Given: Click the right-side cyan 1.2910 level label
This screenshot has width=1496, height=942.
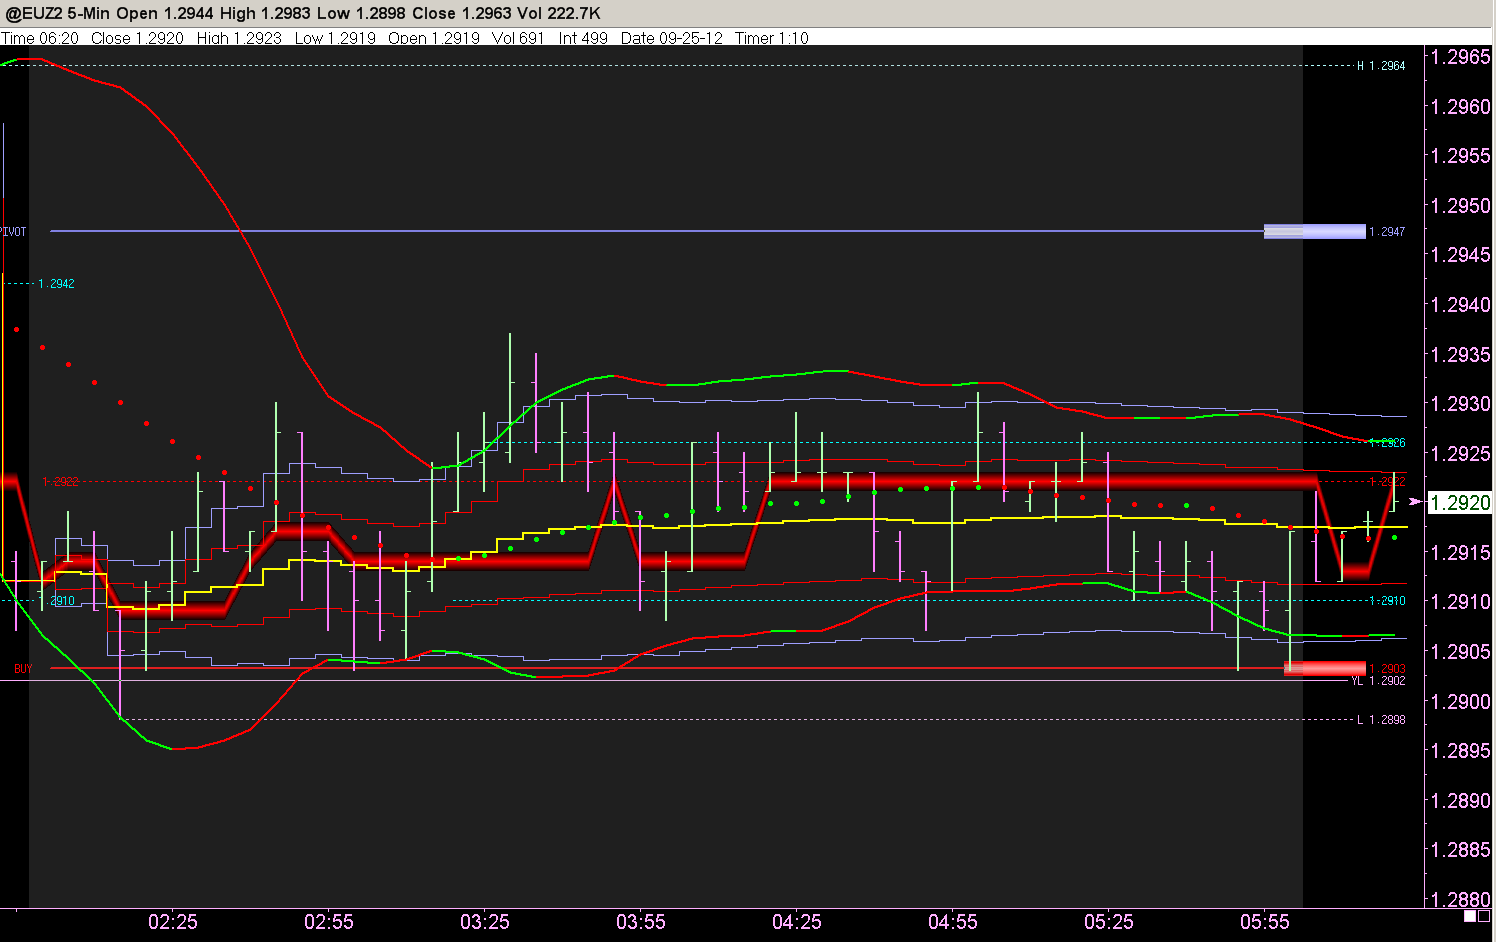Looking at the screenshot, I should pyautogui.click(x=1387, y=601).
